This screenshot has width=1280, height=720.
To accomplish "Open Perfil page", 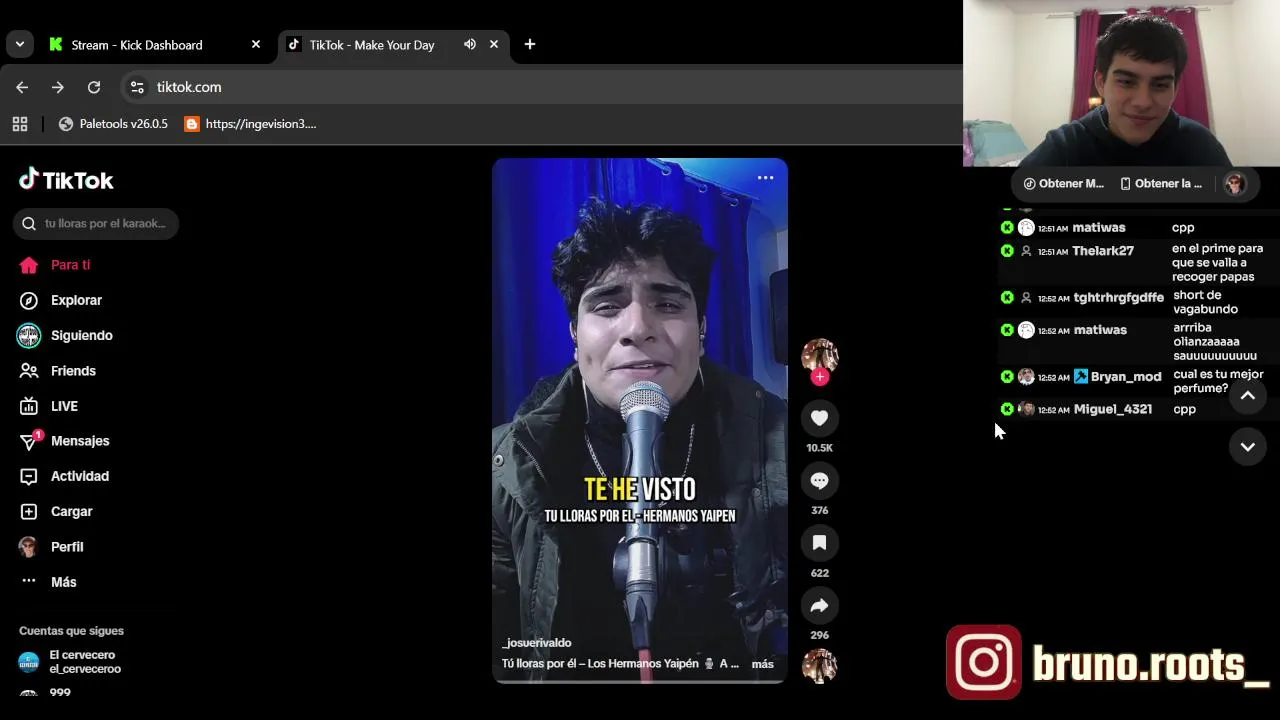I will tap(54, 547).
